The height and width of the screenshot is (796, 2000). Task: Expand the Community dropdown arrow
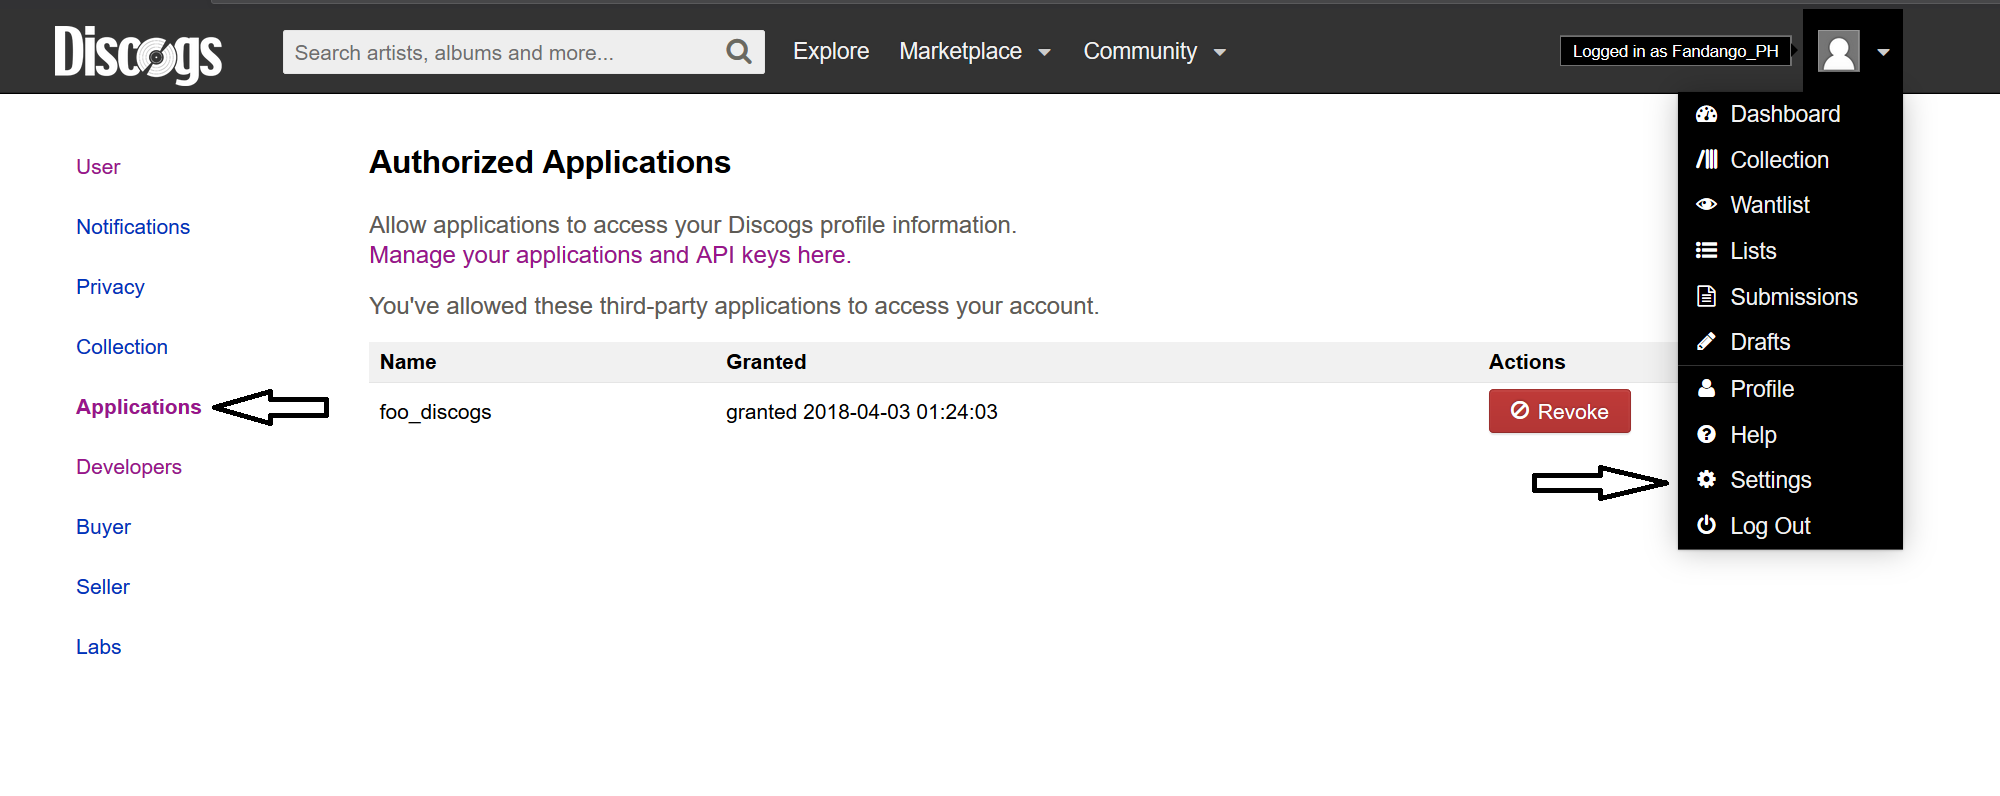pos(1220,53)
